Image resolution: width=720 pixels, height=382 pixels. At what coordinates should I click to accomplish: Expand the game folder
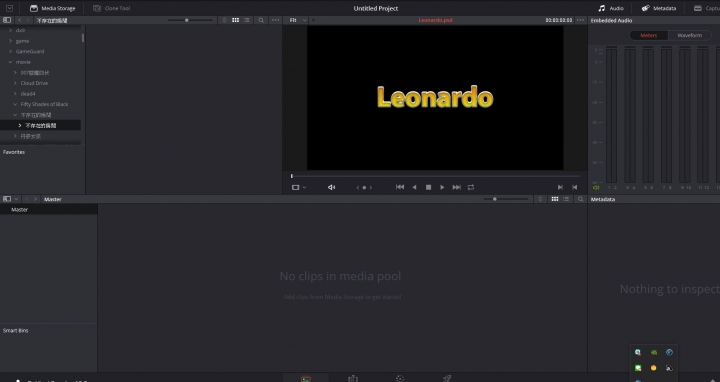click(11, 41)
